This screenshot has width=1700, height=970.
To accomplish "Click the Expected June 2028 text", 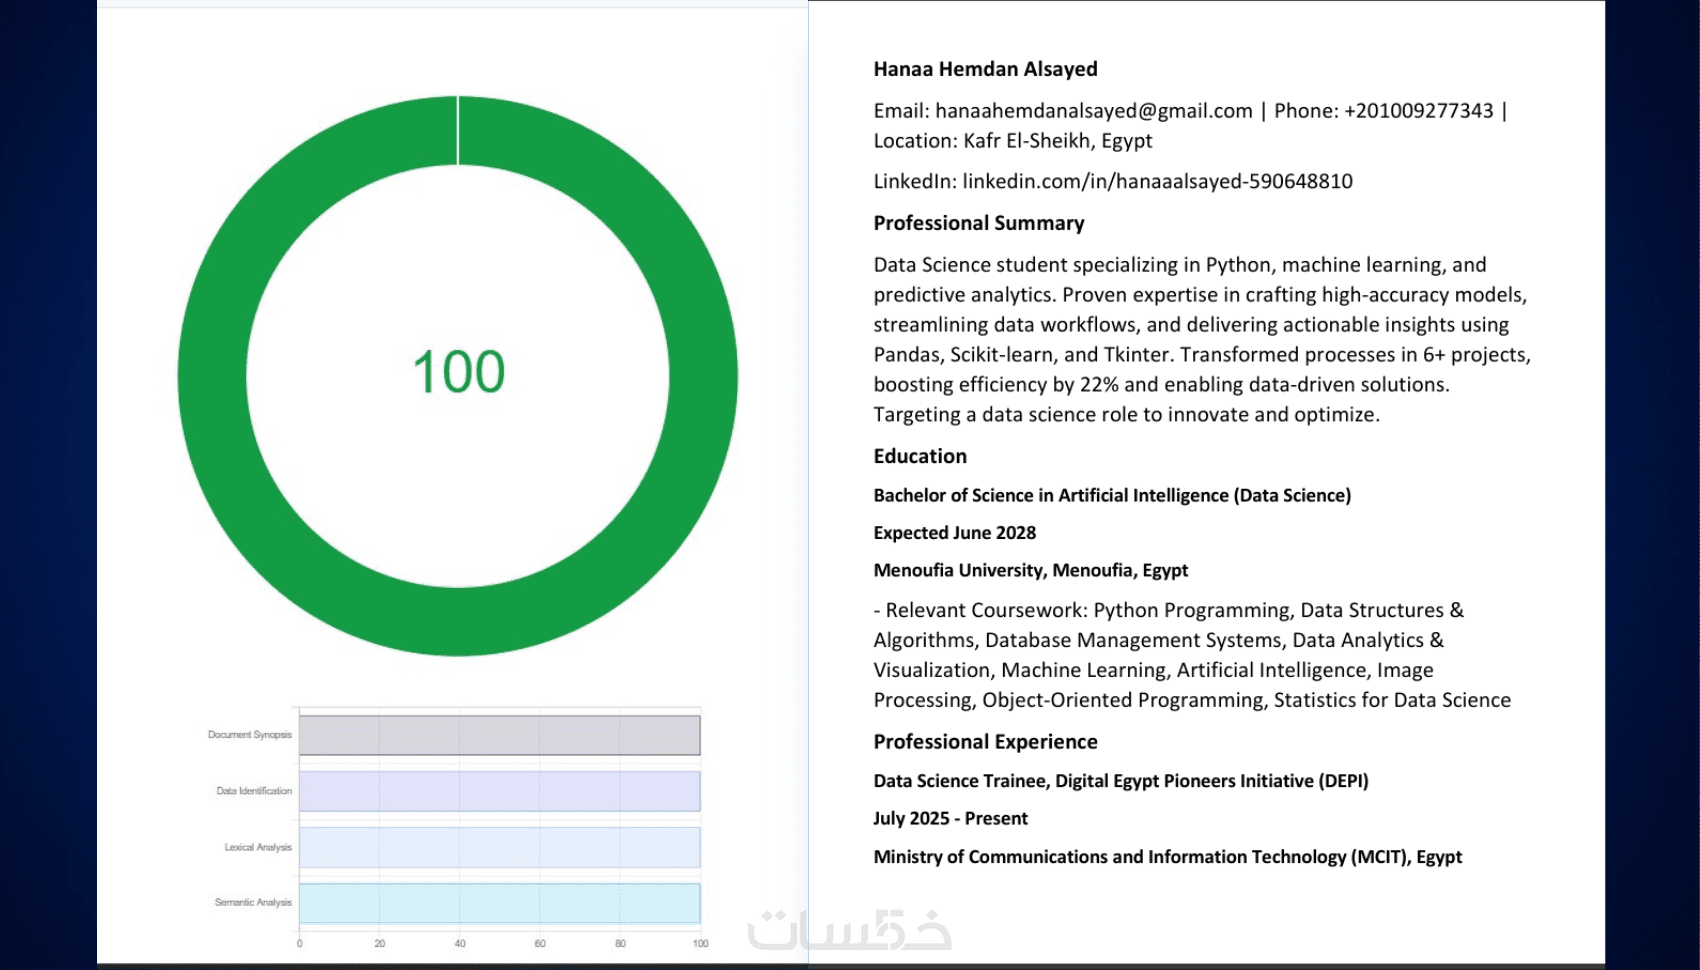I will tap(954, 533).
